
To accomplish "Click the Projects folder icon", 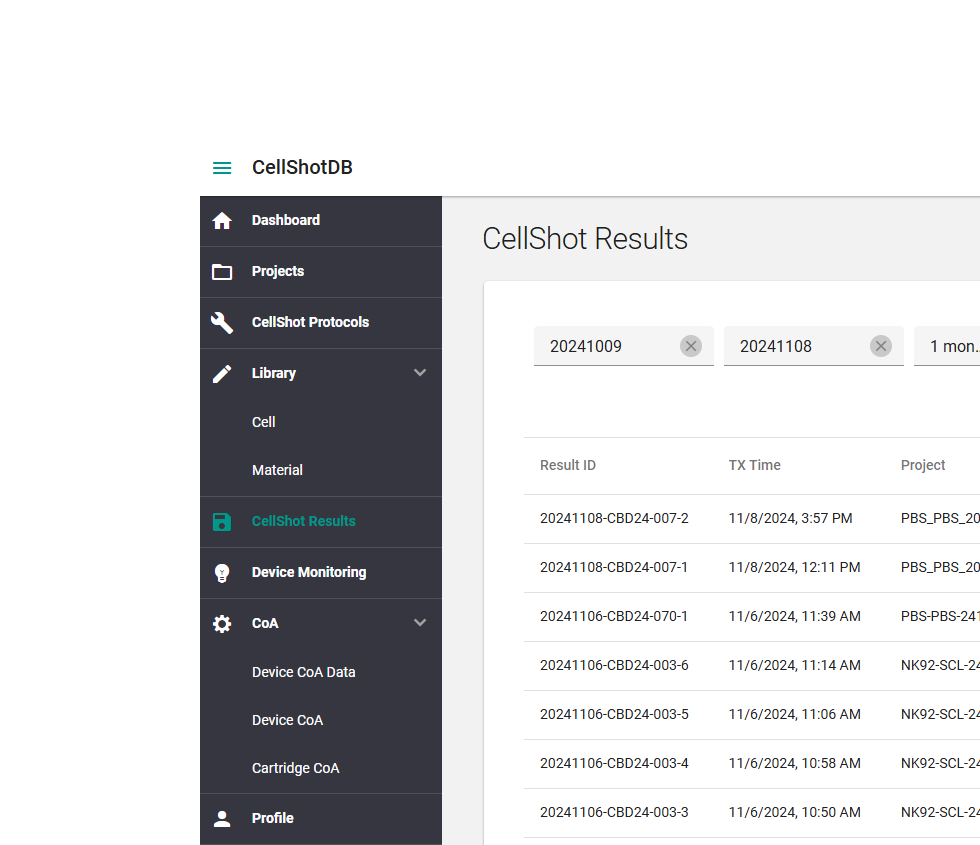I will (222, 272).
